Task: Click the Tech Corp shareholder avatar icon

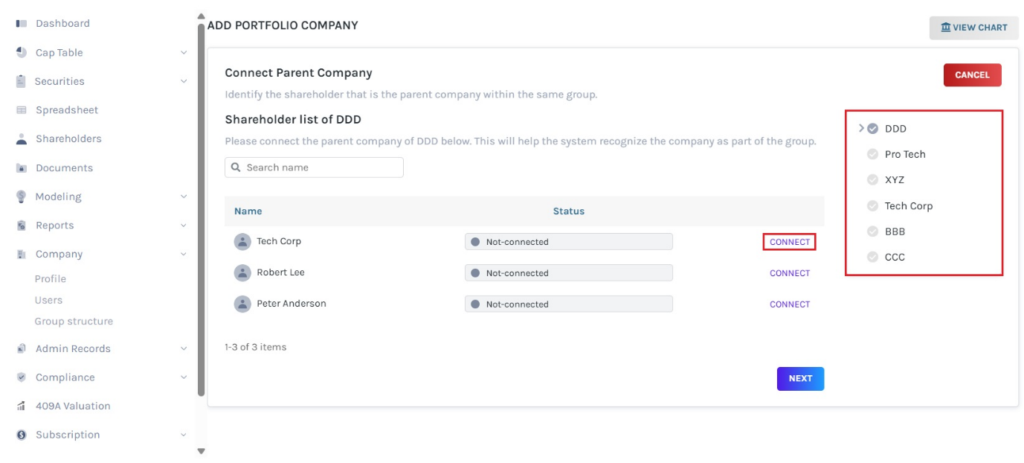Action: [242, 242]
